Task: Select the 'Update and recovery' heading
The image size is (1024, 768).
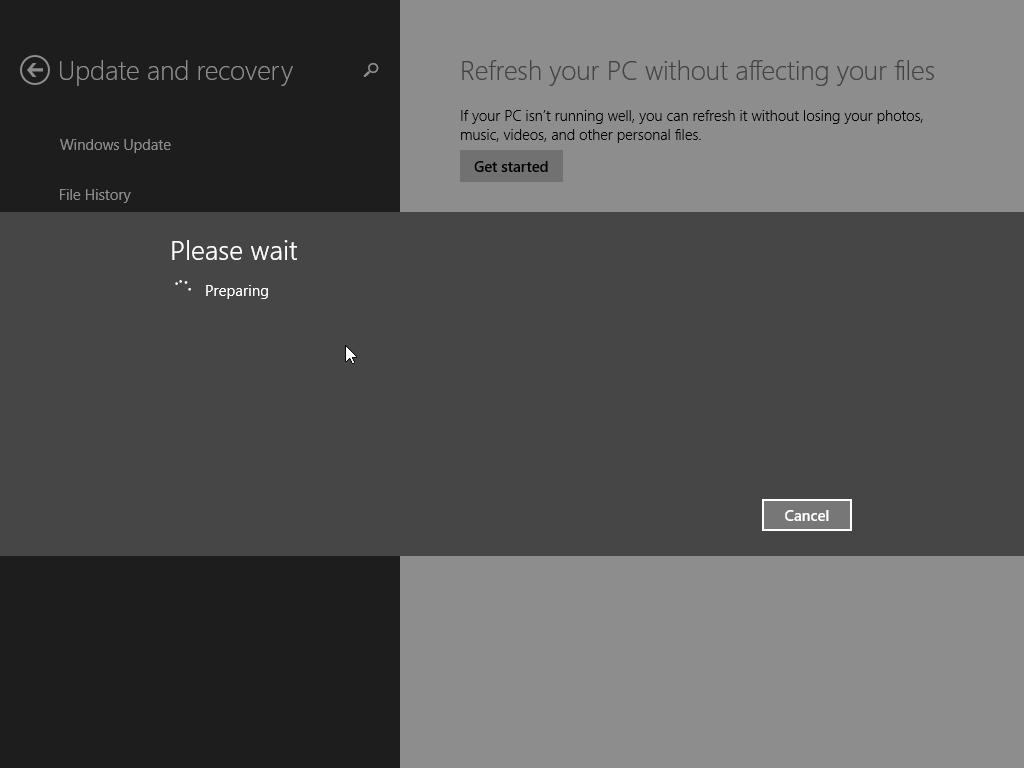Action: 175,71
